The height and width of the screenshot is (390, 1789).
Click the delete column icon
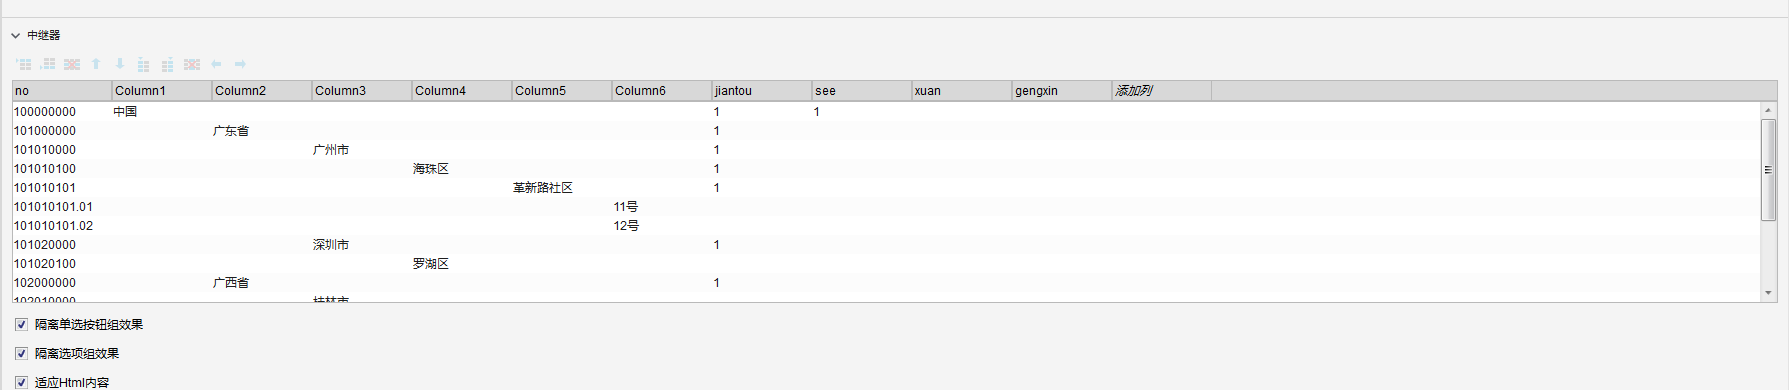point(192,64)
